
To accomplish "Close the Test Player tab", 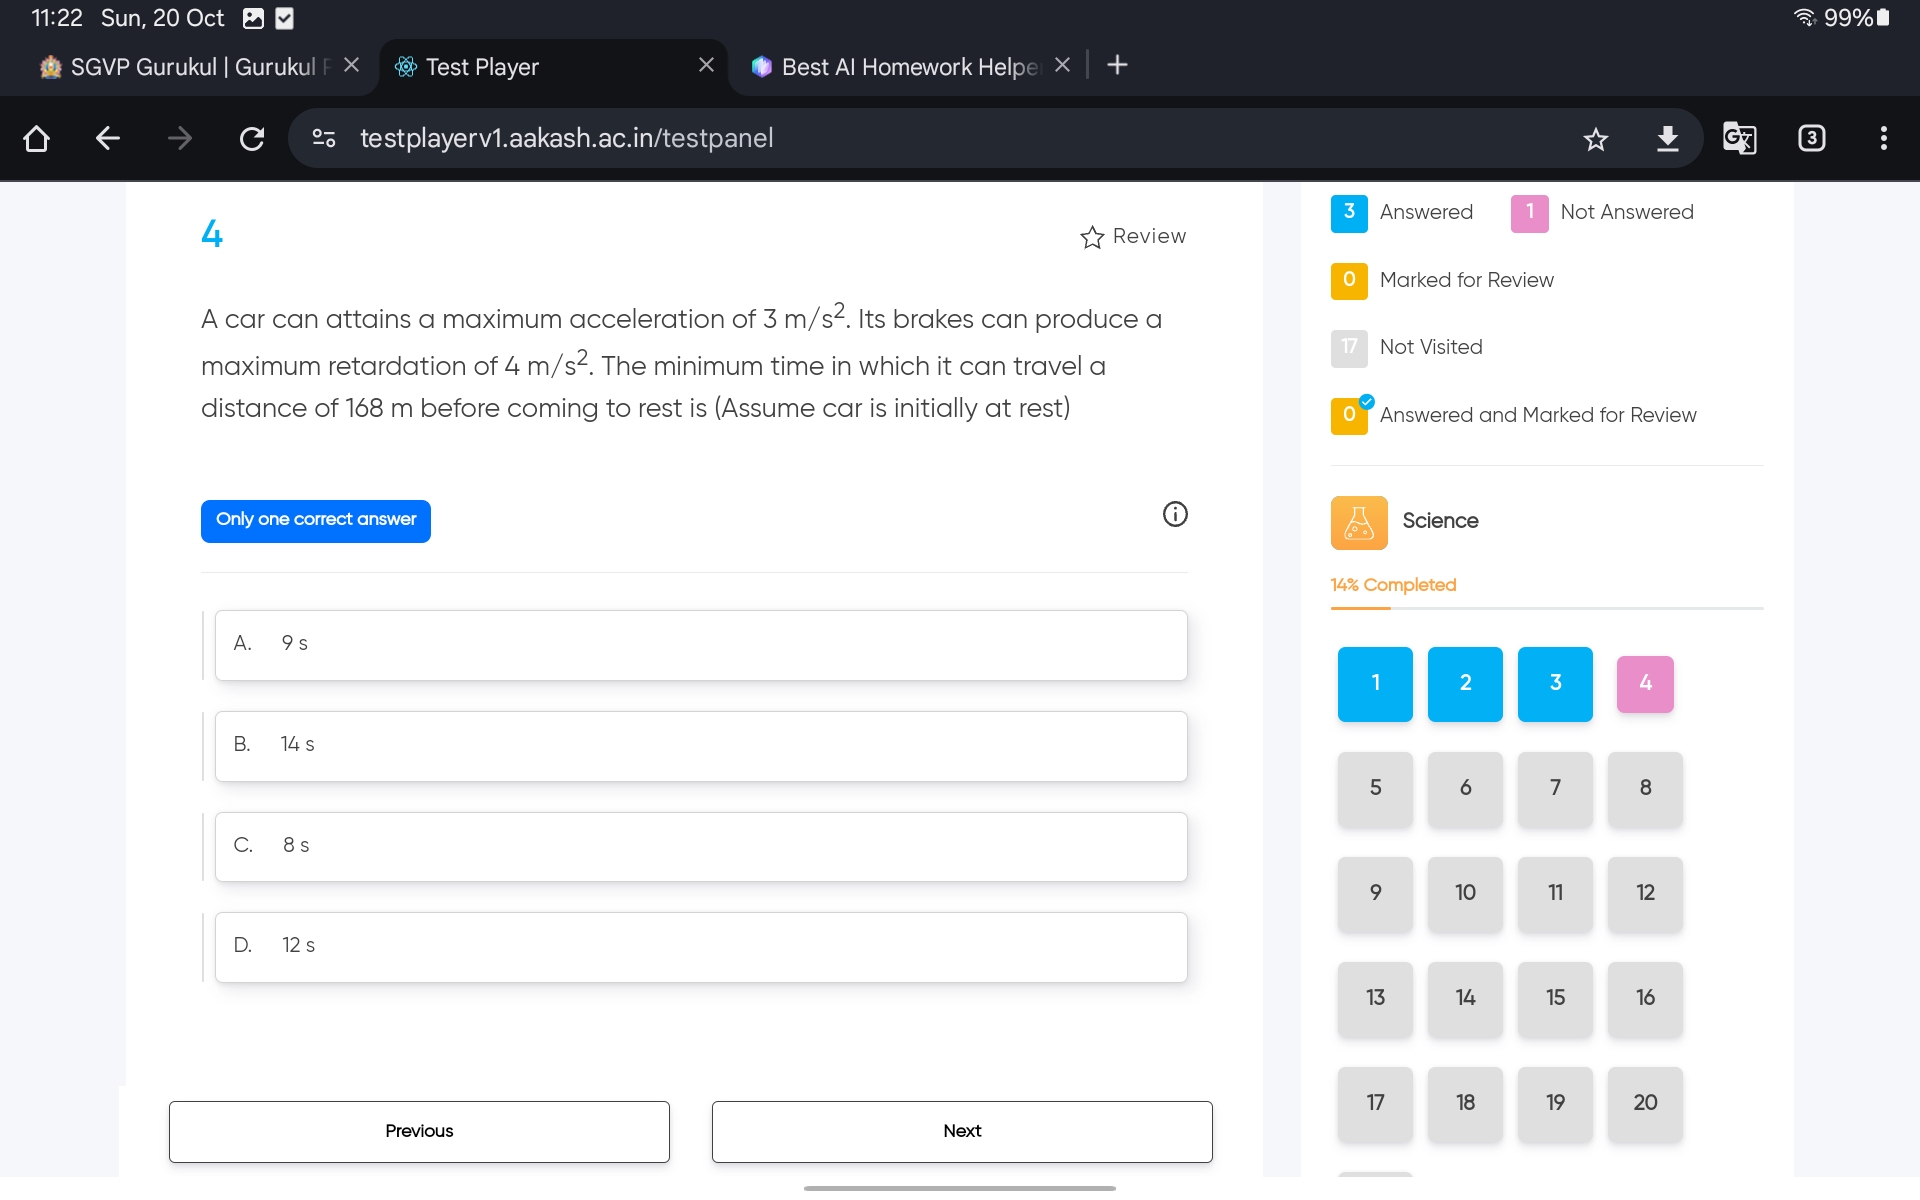I will [706, 65].
